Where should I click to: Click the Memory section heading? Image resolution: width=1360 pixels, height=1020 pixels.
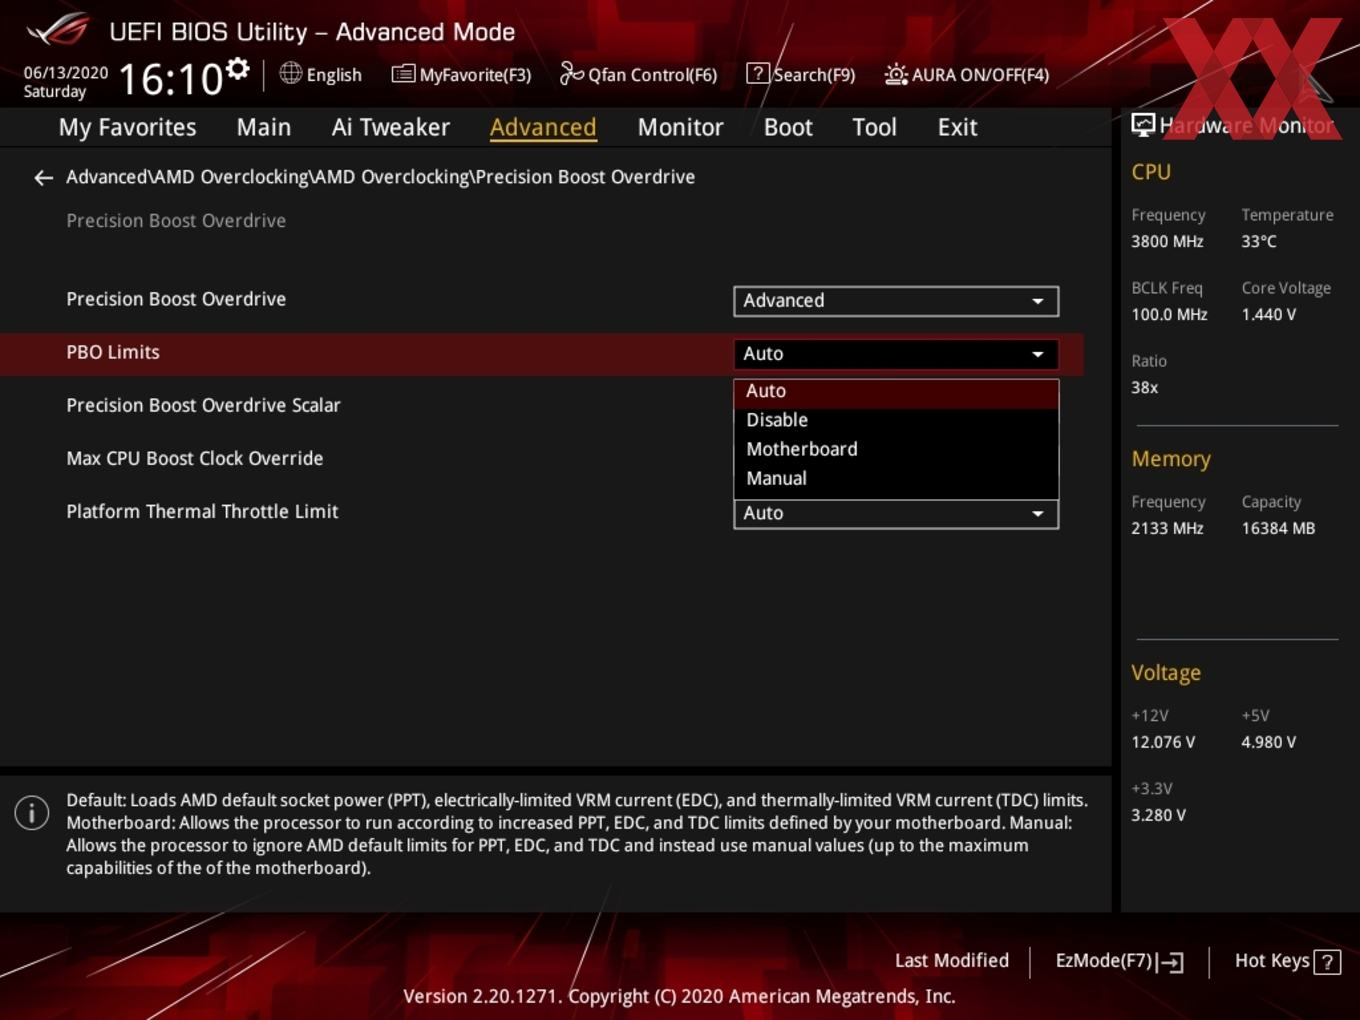[x=1171, y=459]
